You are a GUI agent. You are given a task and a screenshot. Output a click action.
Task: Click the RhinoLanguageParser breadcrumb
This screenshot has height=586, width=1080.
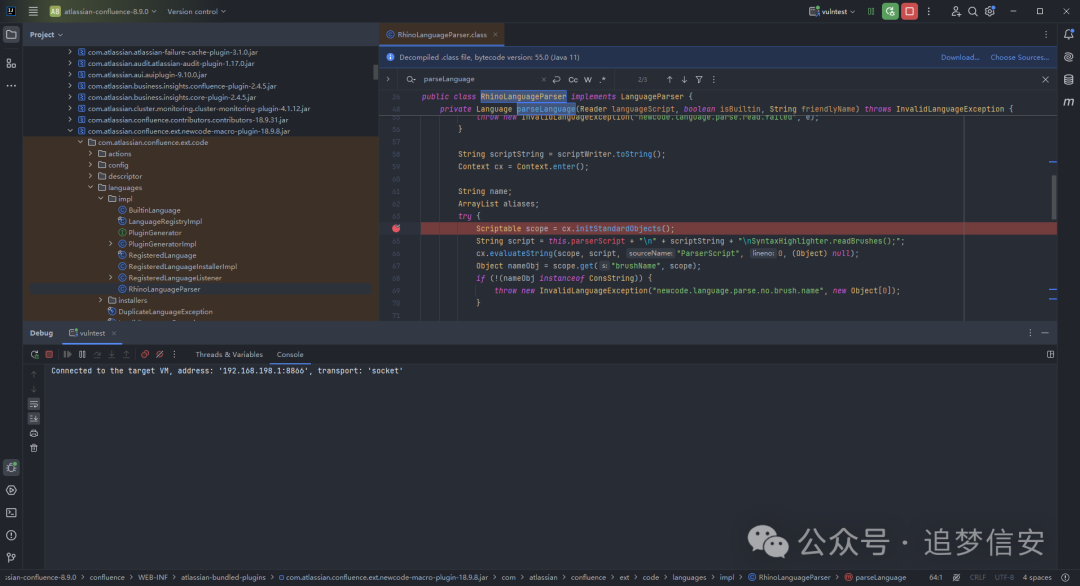[x=789, y=578]
